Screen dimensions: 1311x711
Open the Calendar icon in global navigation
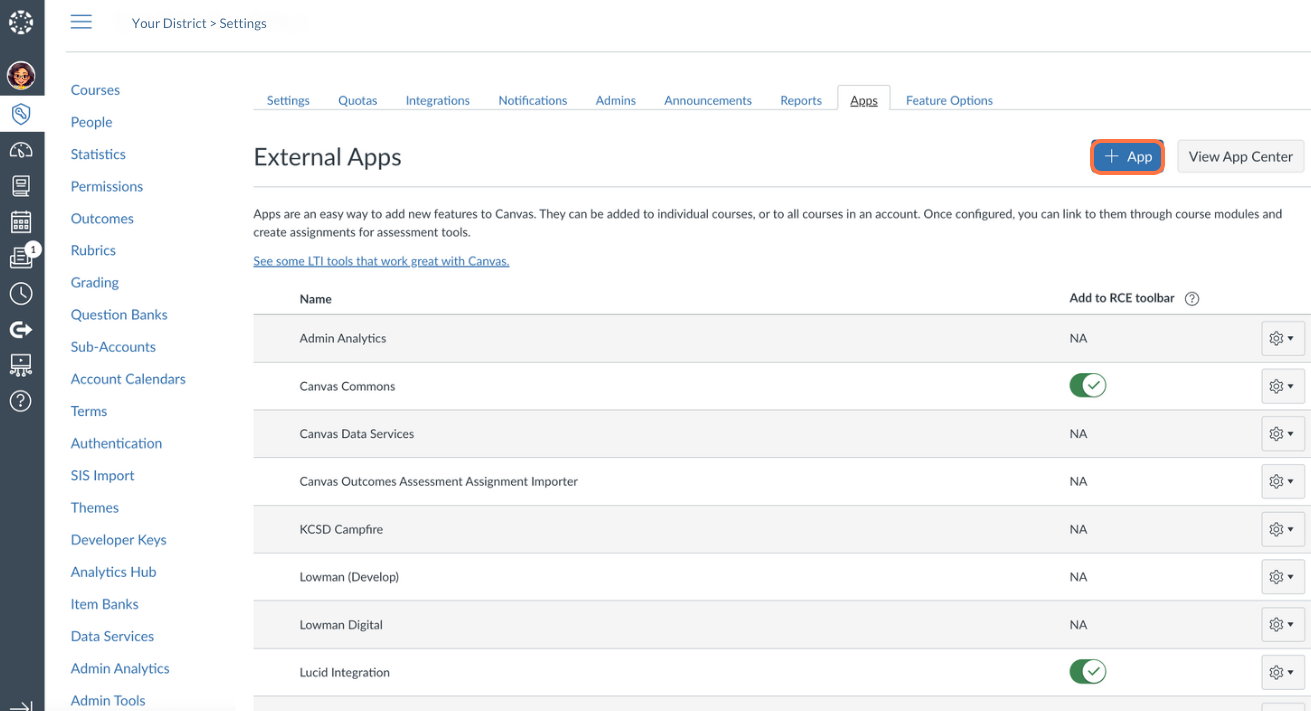click(21, 222)
